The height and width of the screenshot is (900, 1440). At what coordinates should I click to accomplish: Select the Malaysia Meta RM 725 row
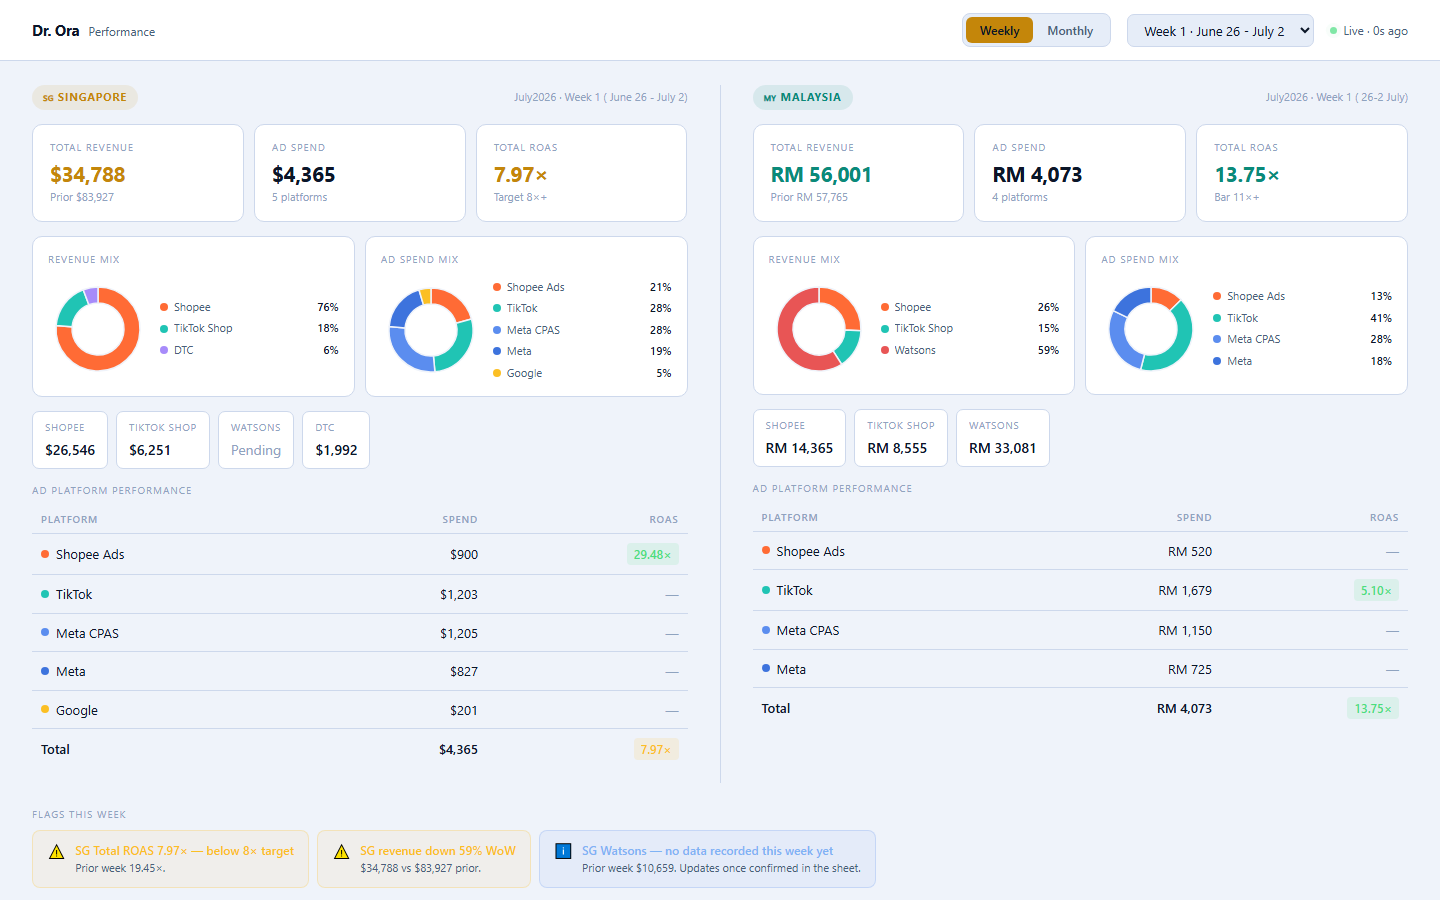[1080, 669]
